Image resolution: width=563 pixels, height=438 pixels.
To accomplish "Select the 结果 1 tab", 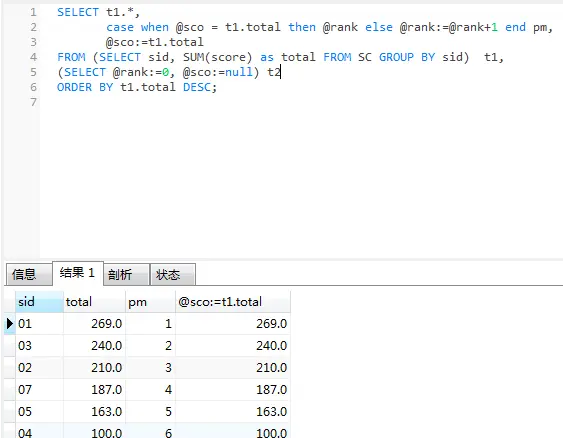I will point(78,273).
